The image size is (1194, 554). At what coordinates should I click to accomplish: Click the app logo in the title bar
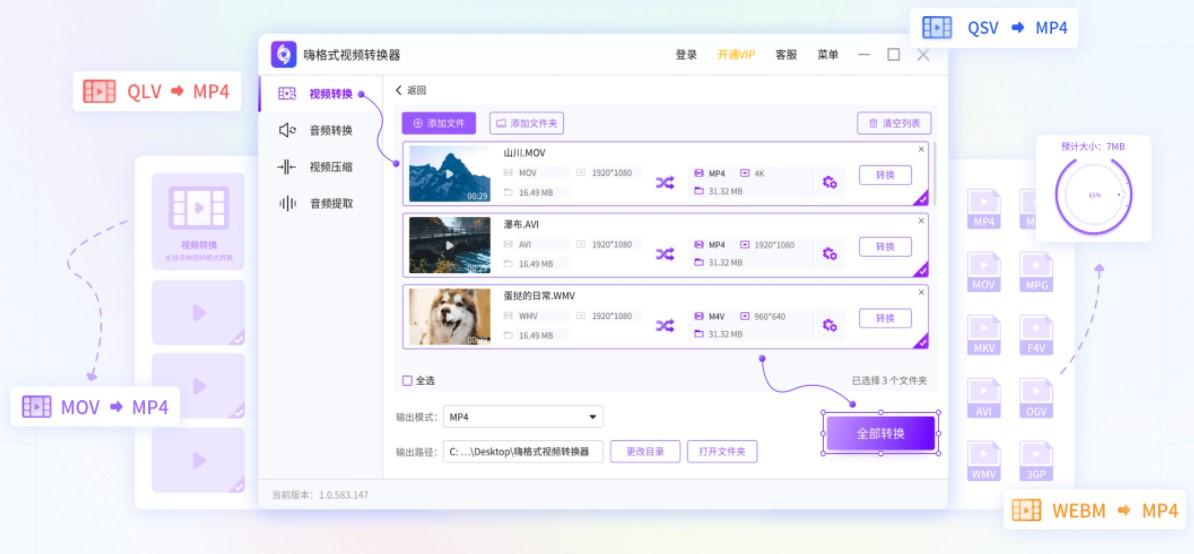(283, 55)
